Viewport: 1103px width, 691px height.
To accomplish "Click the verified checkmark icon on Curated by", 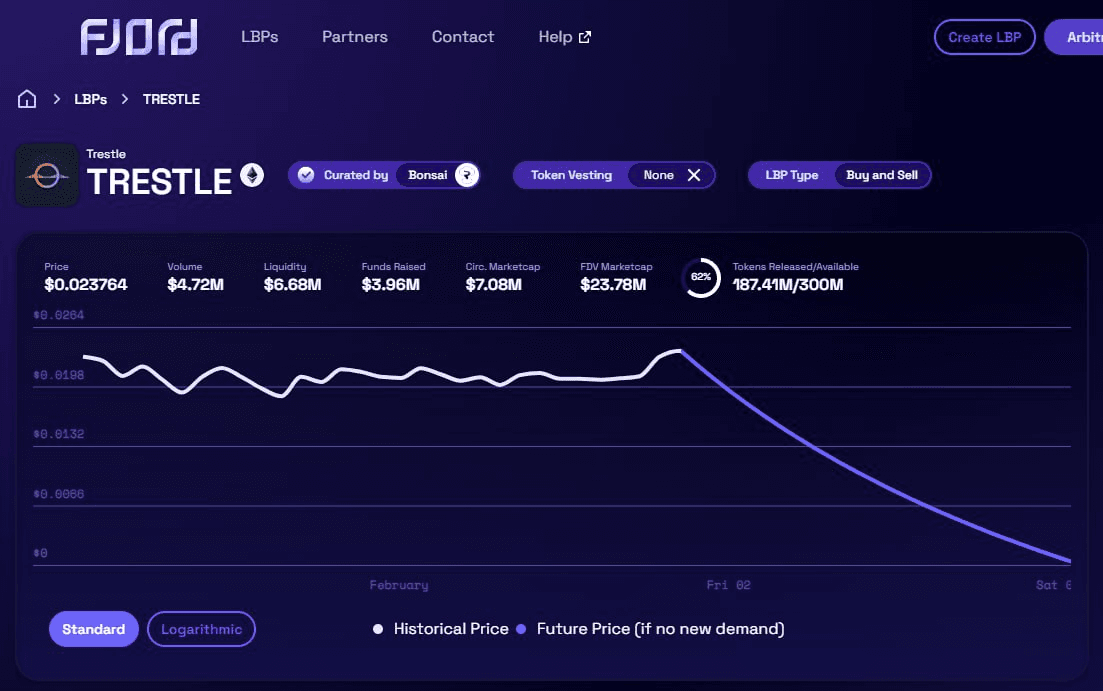I will [x=306, y=175].
